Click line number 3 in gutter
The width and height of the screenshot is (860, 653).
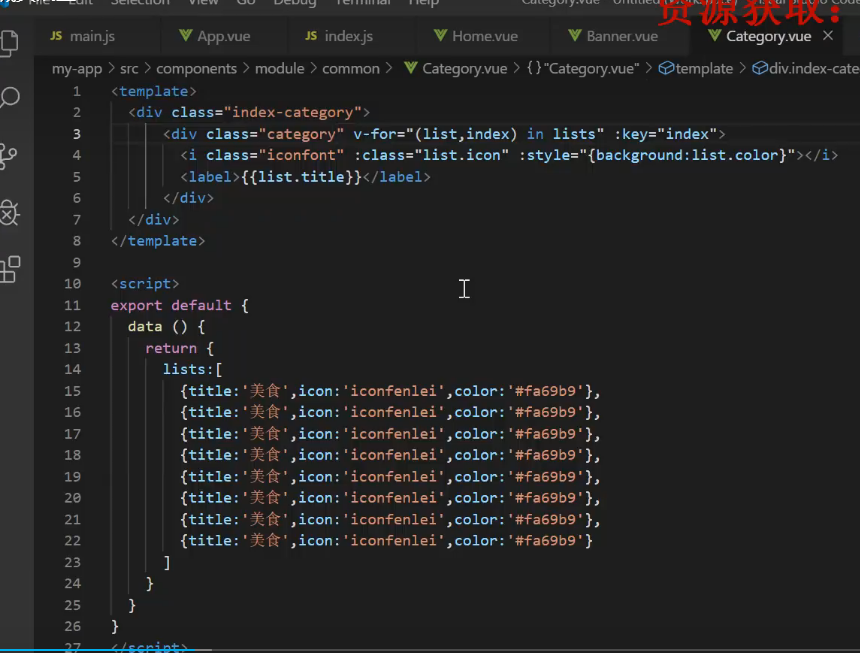pos(77,134)
